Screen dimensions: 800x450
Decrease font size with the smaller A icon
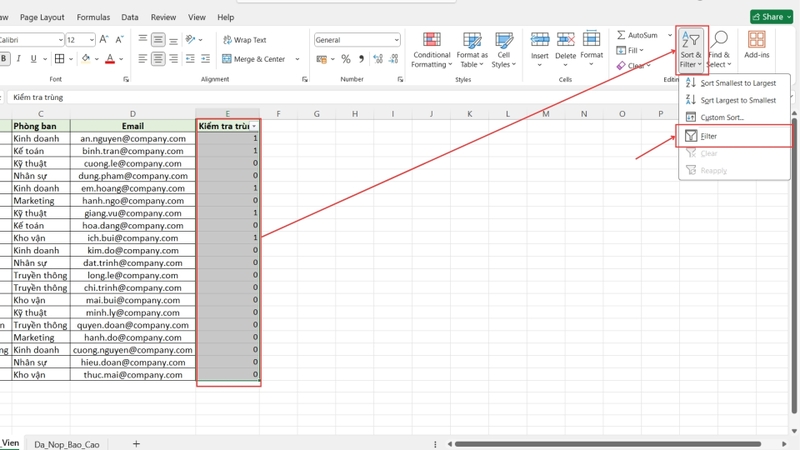pyautogui.click(x=119, y=39)
